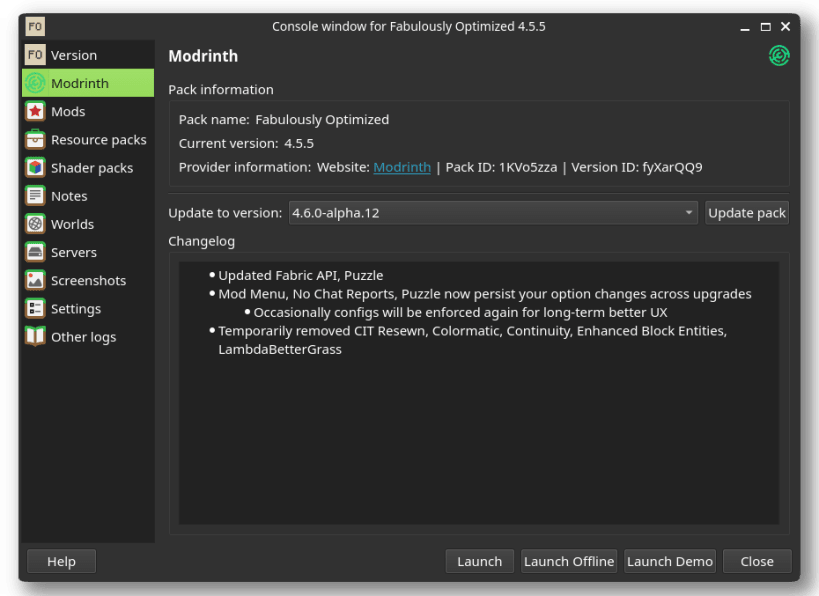The width and height of the screenshot is (819, 596).
Task: Open the Servers icon in sidebar
Action: [x=35, y=252]
